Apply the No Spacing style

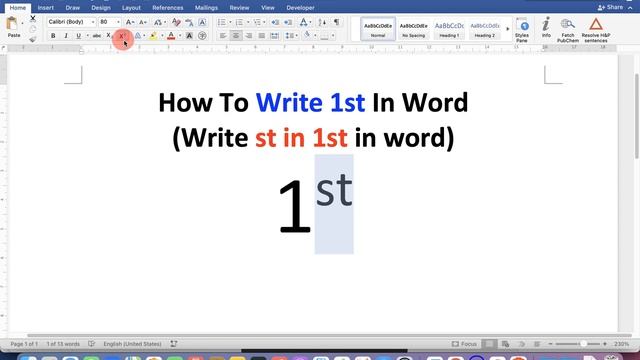point(413,29)
